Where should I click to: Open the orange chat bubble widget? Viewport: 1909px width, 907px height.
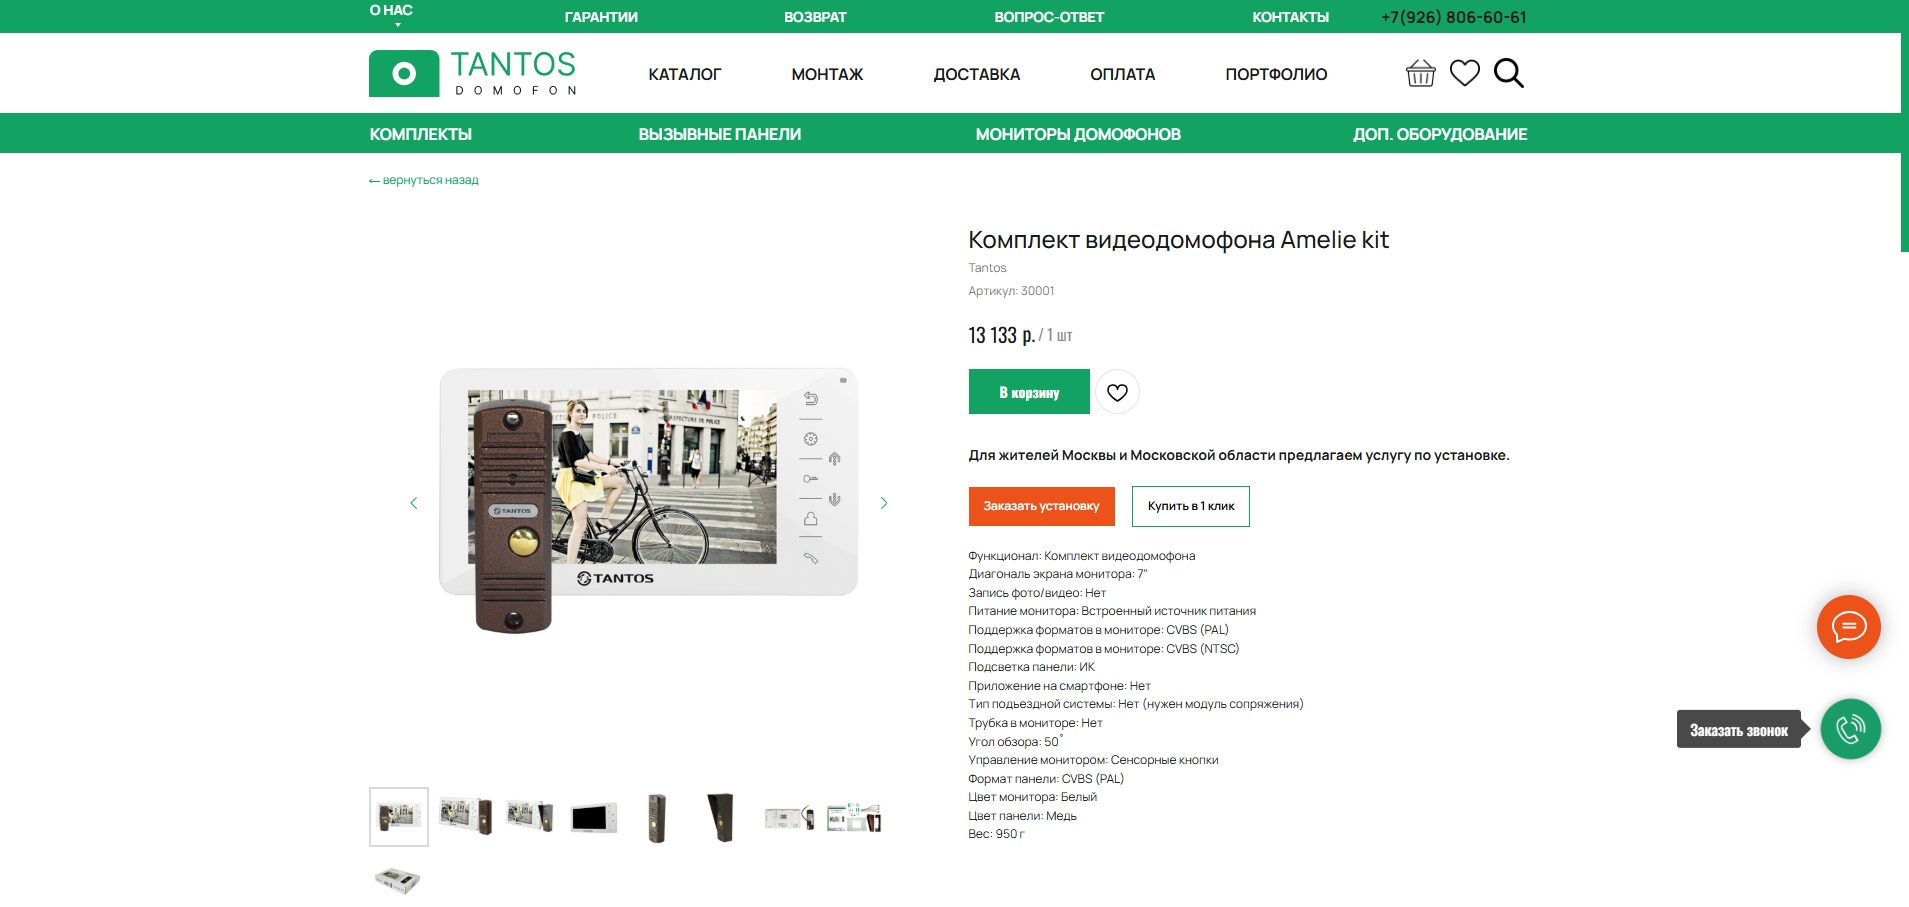click(x=1848, y=627)
